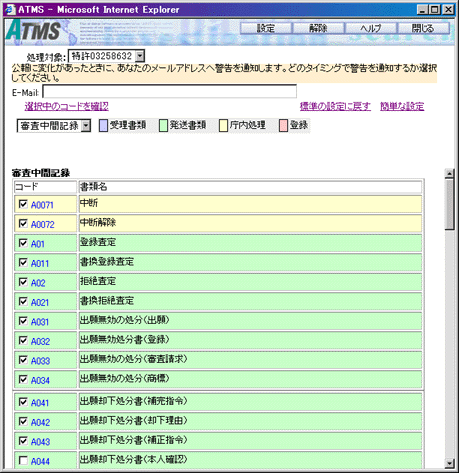Click the E-Mail input field
This screenshot has height=473, width=459.
tap(170, 91)
